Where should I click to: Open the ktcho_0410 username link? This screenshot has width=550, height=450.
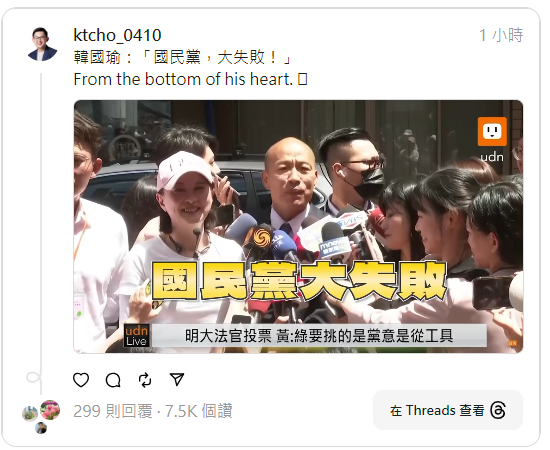[x=117, y=35]
